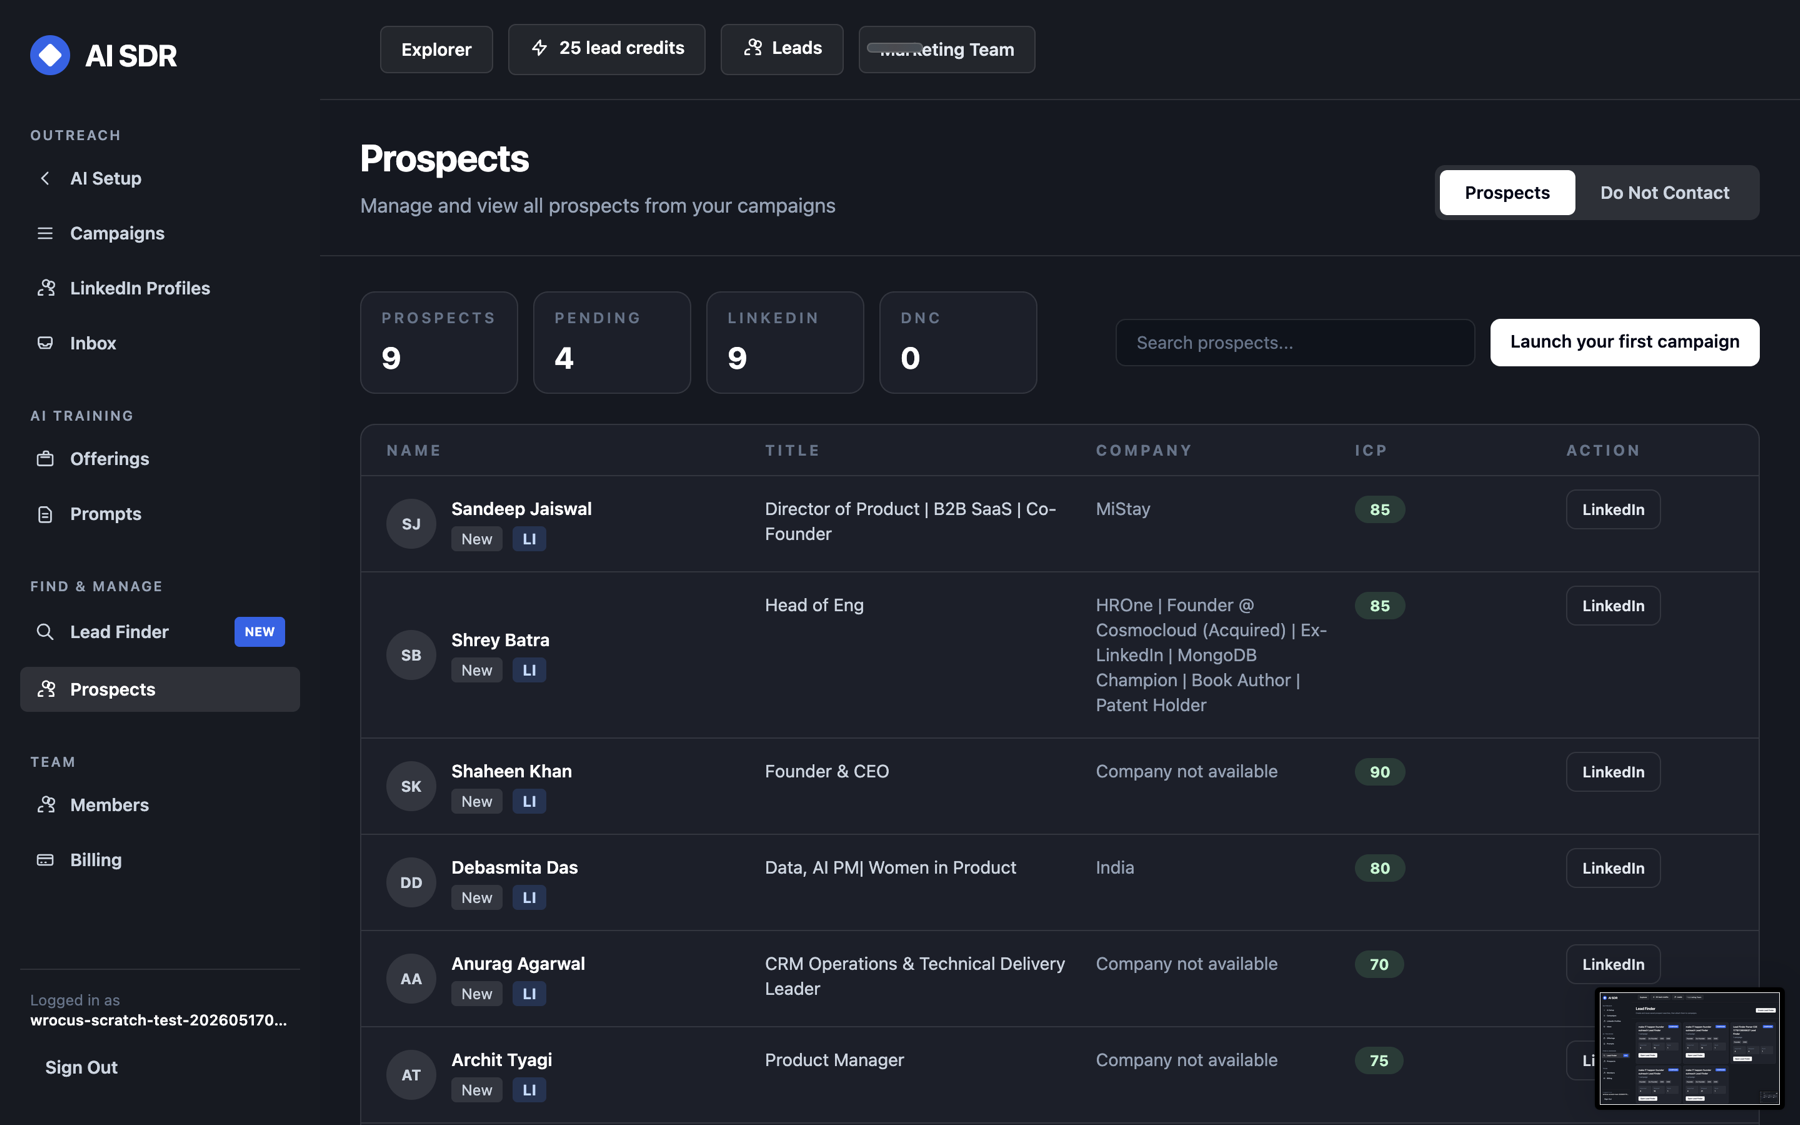Click the AI Setup back-arrow icon
The height and width of the screenshot is (1125, 1800).
45,178
